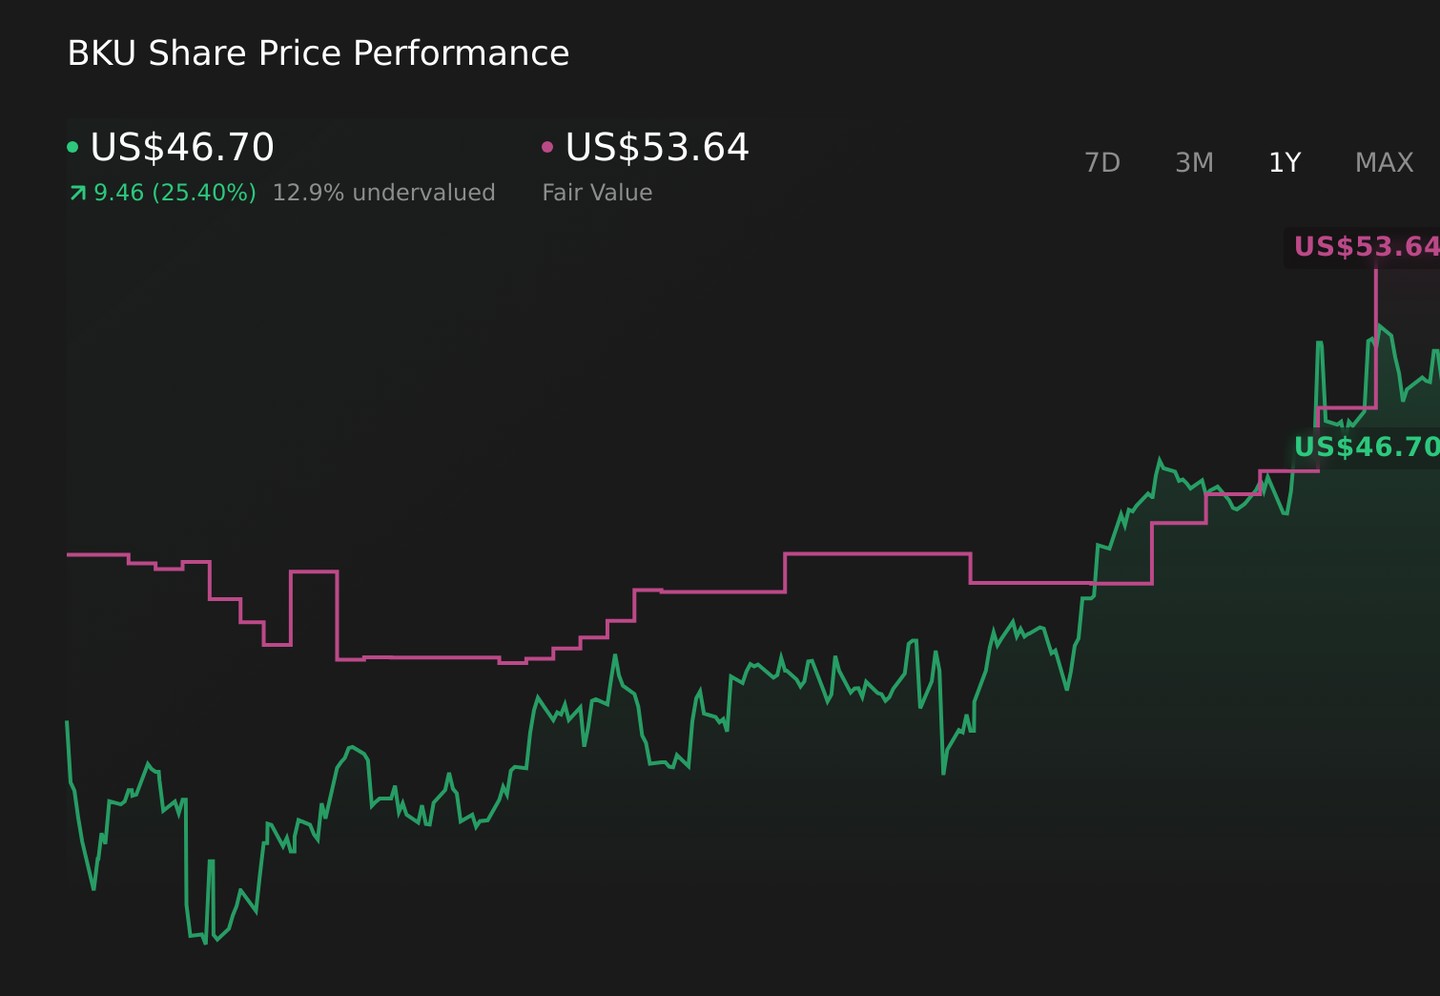
Task: Click the green share price dot indicator
Action: [72, 148]
